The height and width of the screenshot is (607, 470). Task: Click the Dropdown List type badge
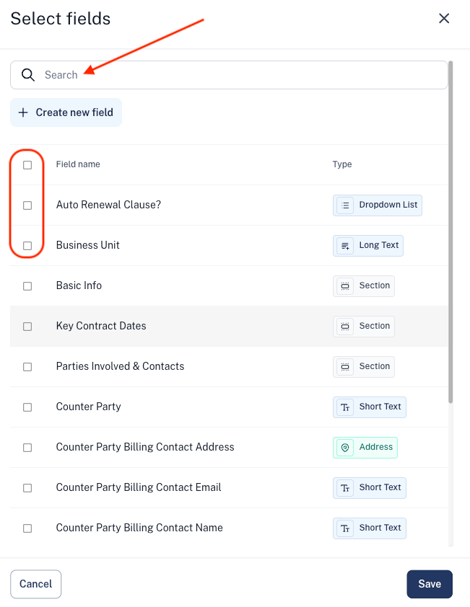(x=377, y=205)
